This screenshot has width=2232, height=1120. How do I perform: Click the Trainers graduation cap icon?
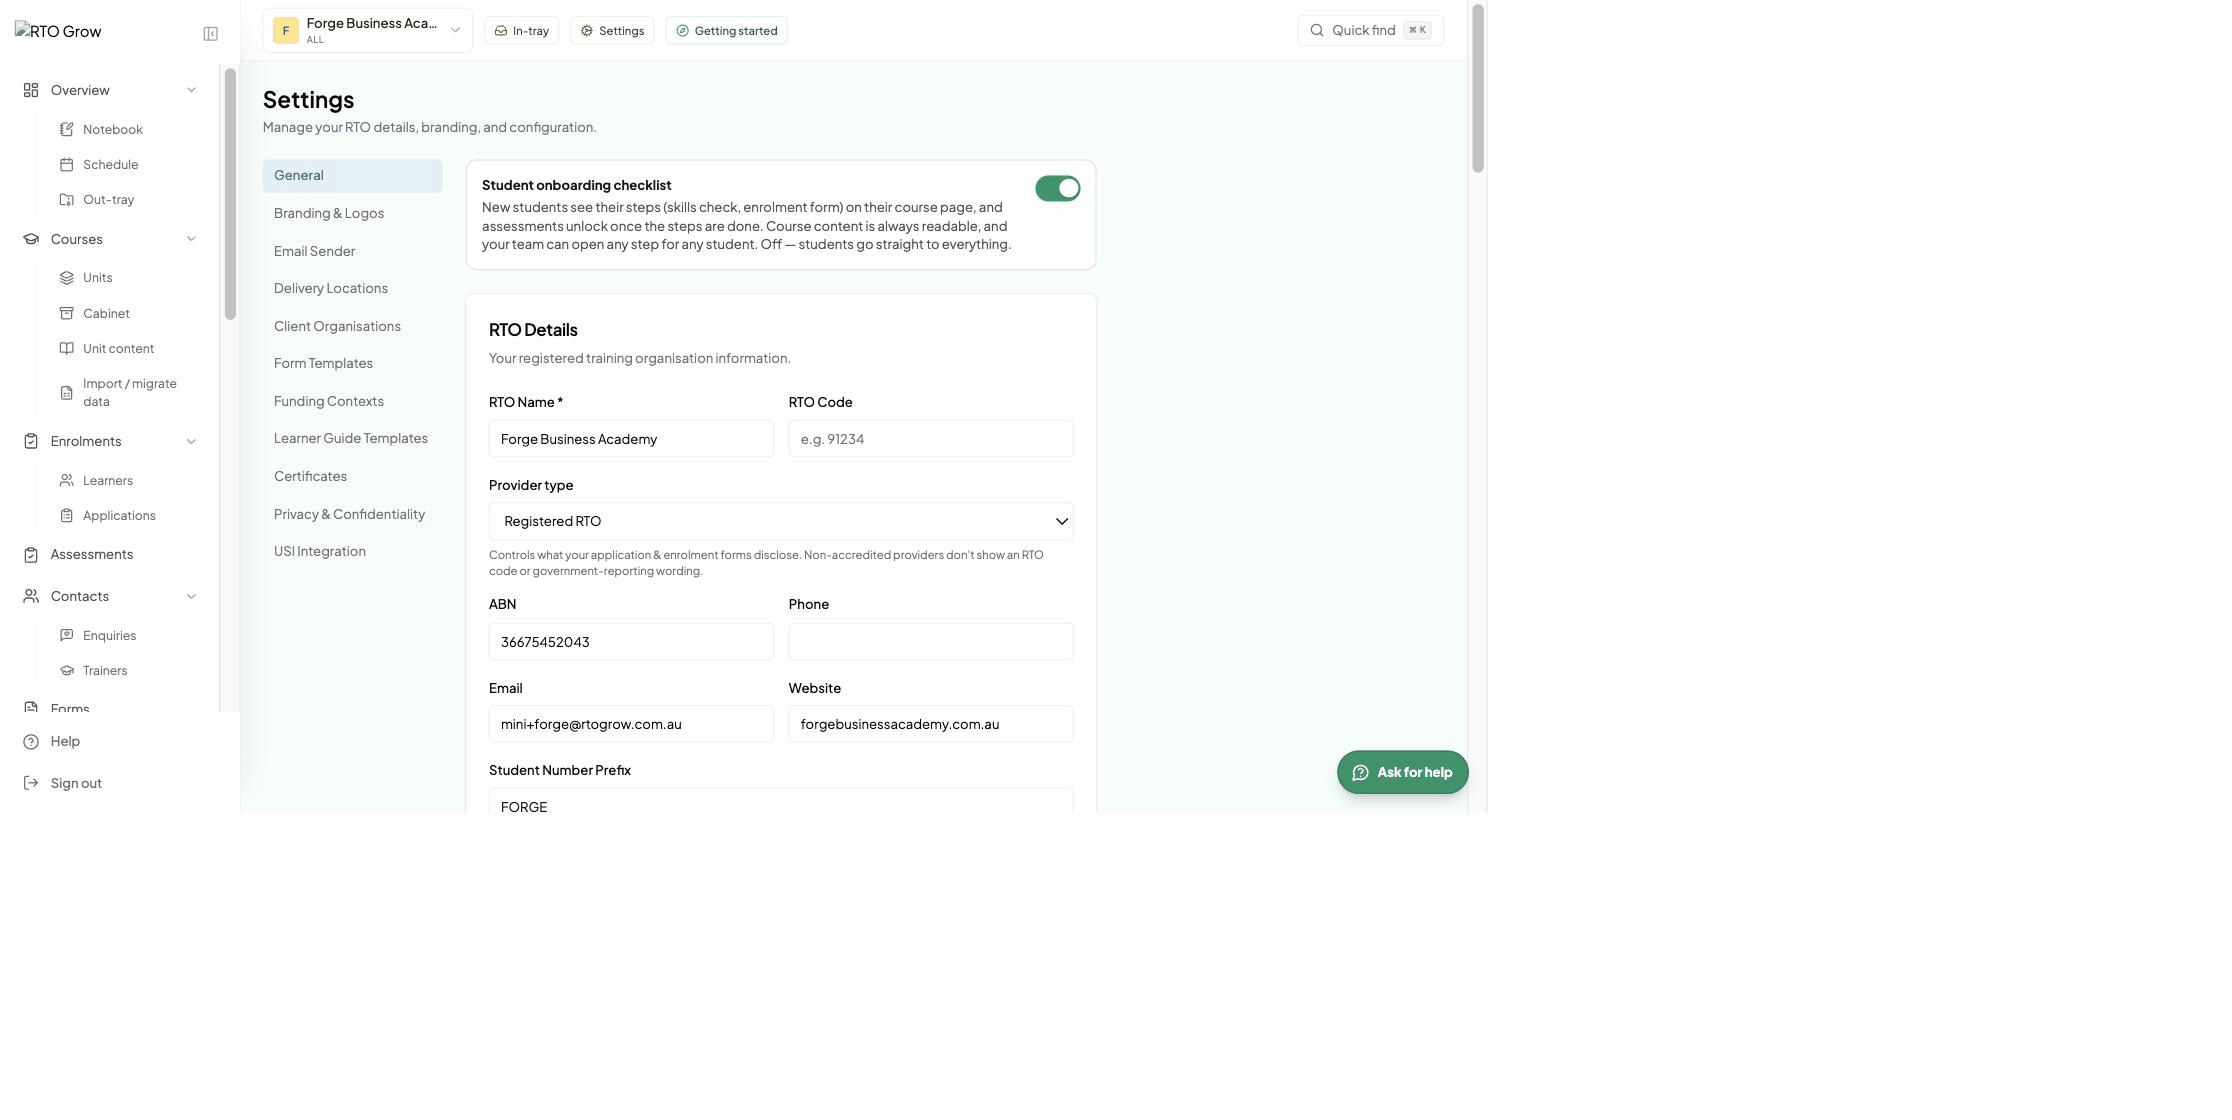tap(67, 671)
